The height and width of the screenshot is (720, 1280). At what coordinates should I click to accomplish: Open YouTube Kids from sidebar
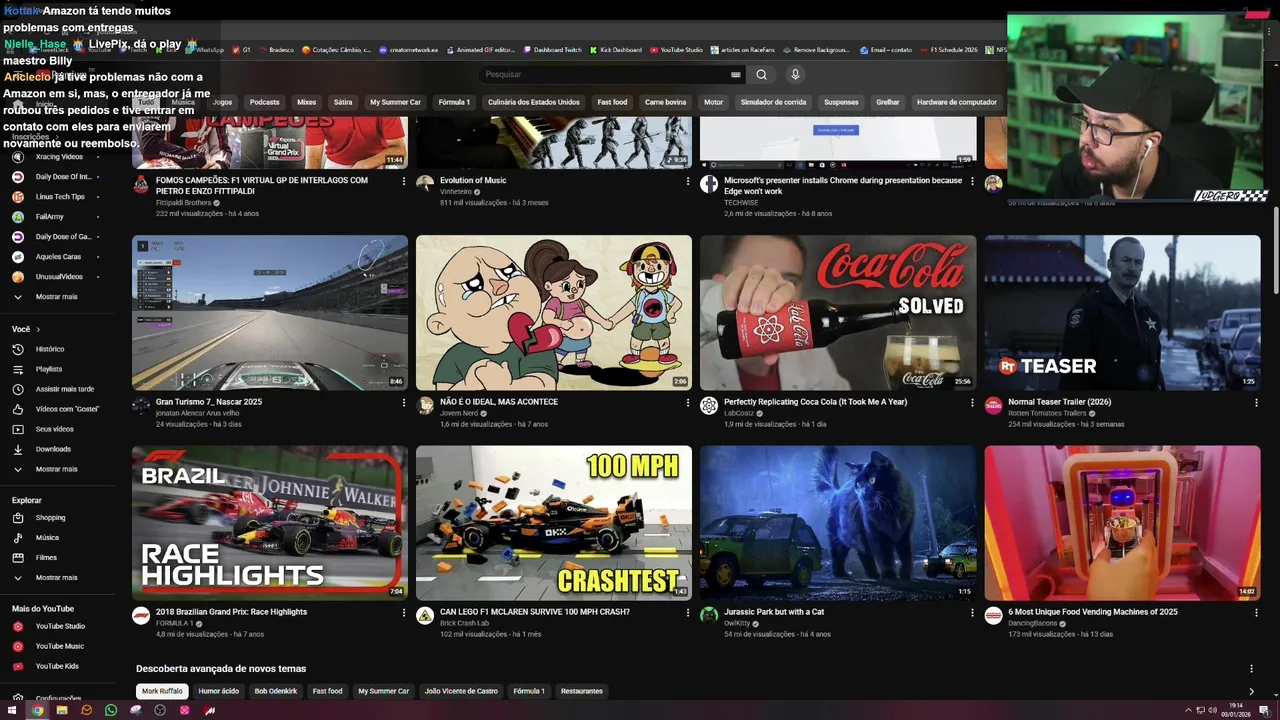click(x=57, y=666)
